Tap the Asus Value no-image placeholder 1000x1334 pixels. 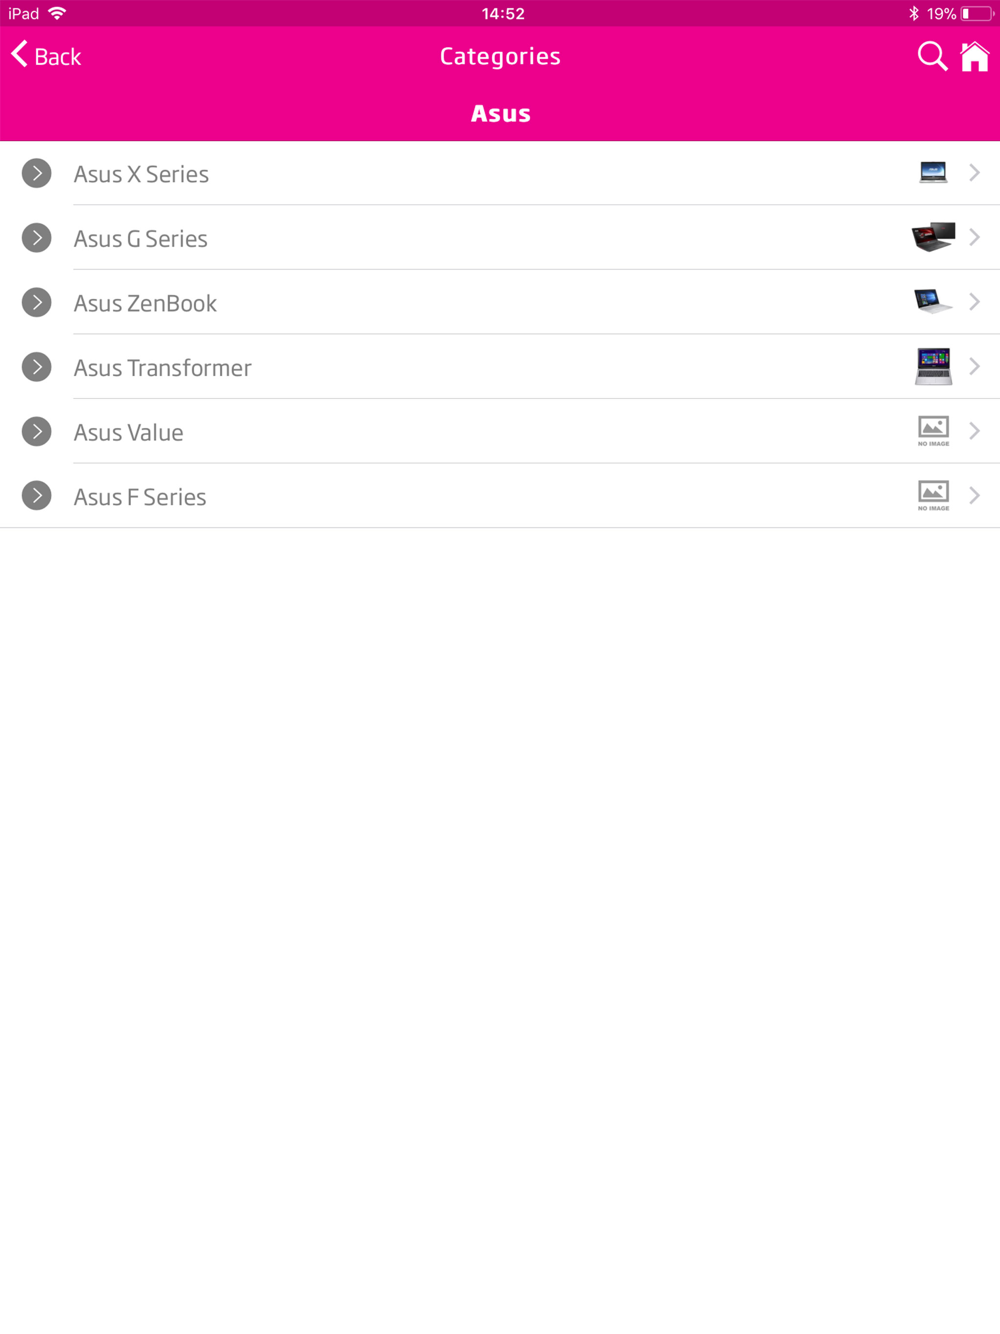(933, 431)
